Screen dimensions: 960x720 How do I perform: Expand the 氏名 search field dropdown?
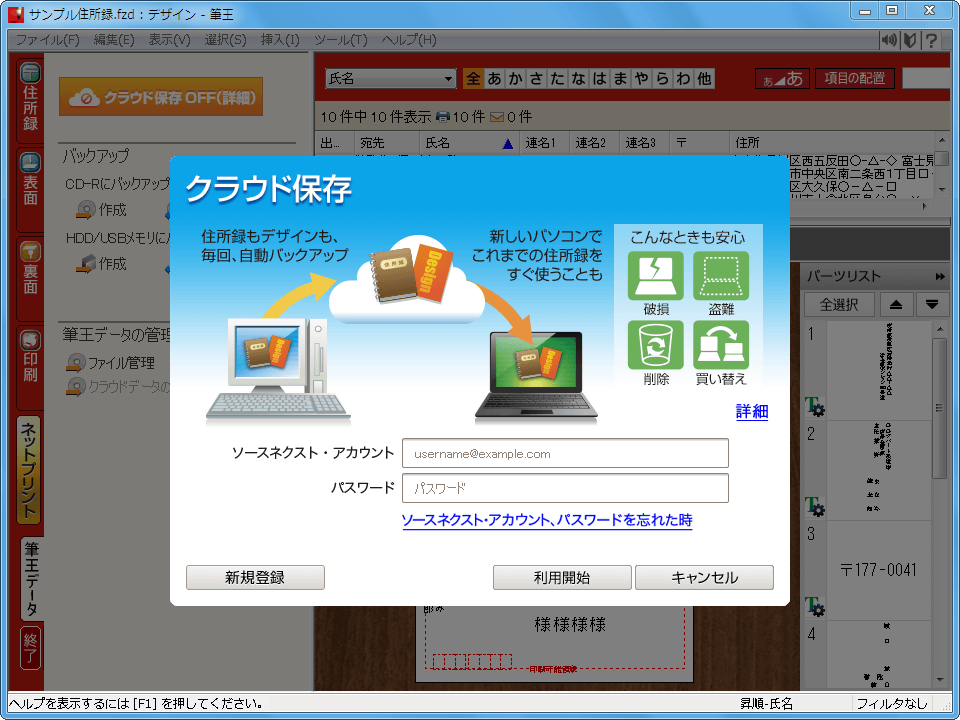[x=448, y=78]
